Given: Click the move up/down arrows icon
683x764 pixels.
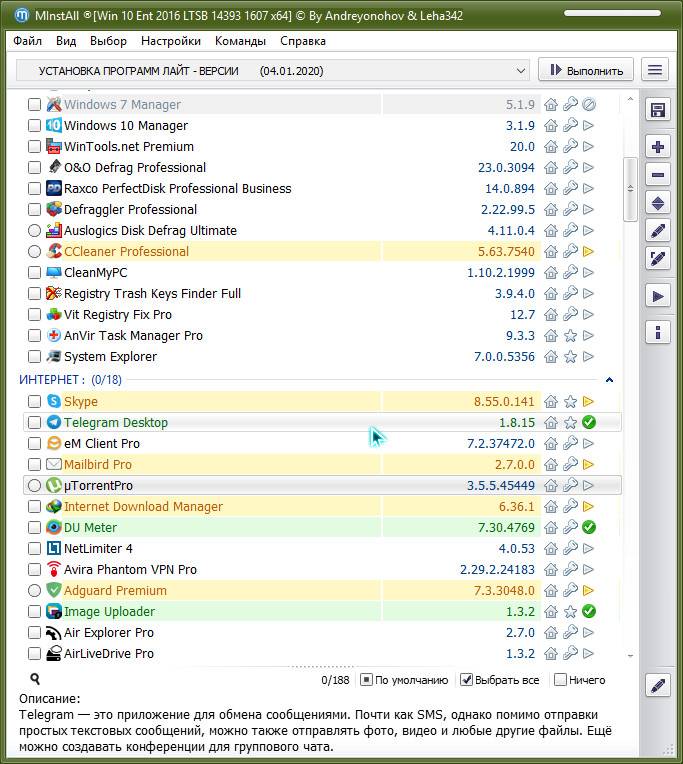Looking at the screenshot, I should click(x=658, y=203).
